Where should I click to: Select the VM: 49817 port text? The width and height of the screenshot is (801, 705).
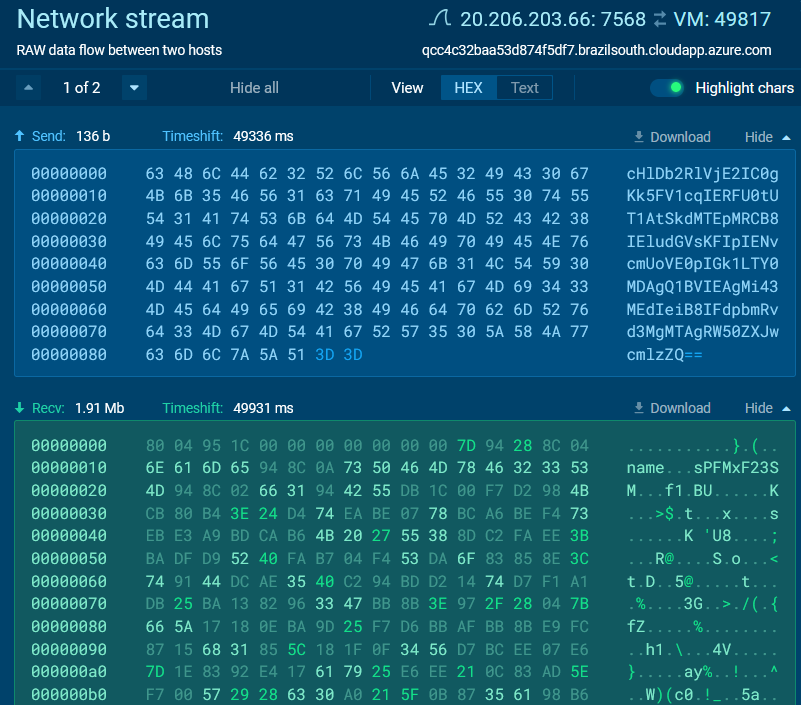(722, 19)
